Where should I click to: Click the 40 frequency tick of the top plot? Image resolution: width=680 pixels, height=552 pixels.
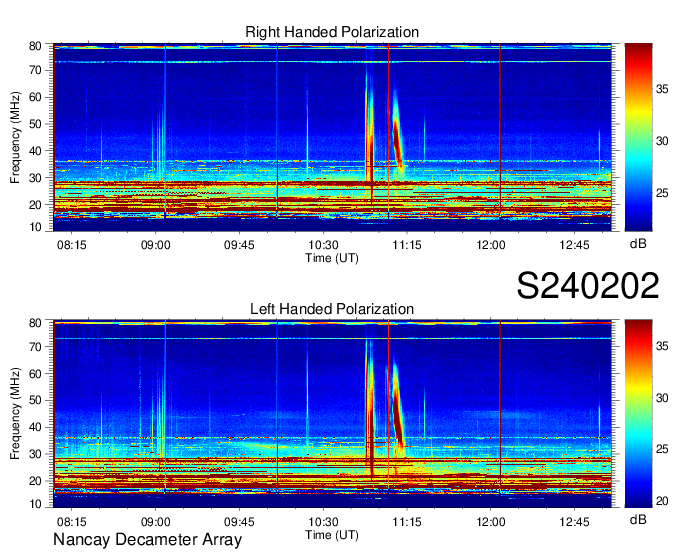click(x=35, y=151)
